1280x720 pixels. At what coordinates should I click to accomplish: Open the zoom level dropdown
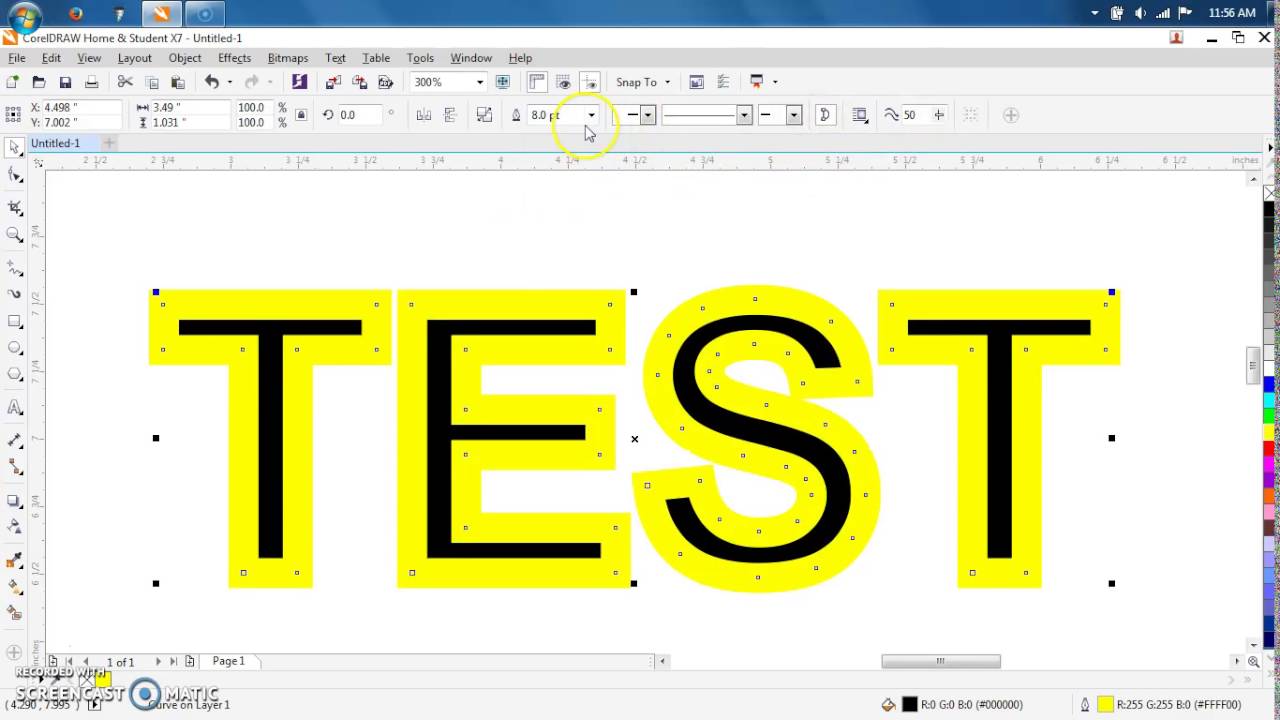pos(479,82)
